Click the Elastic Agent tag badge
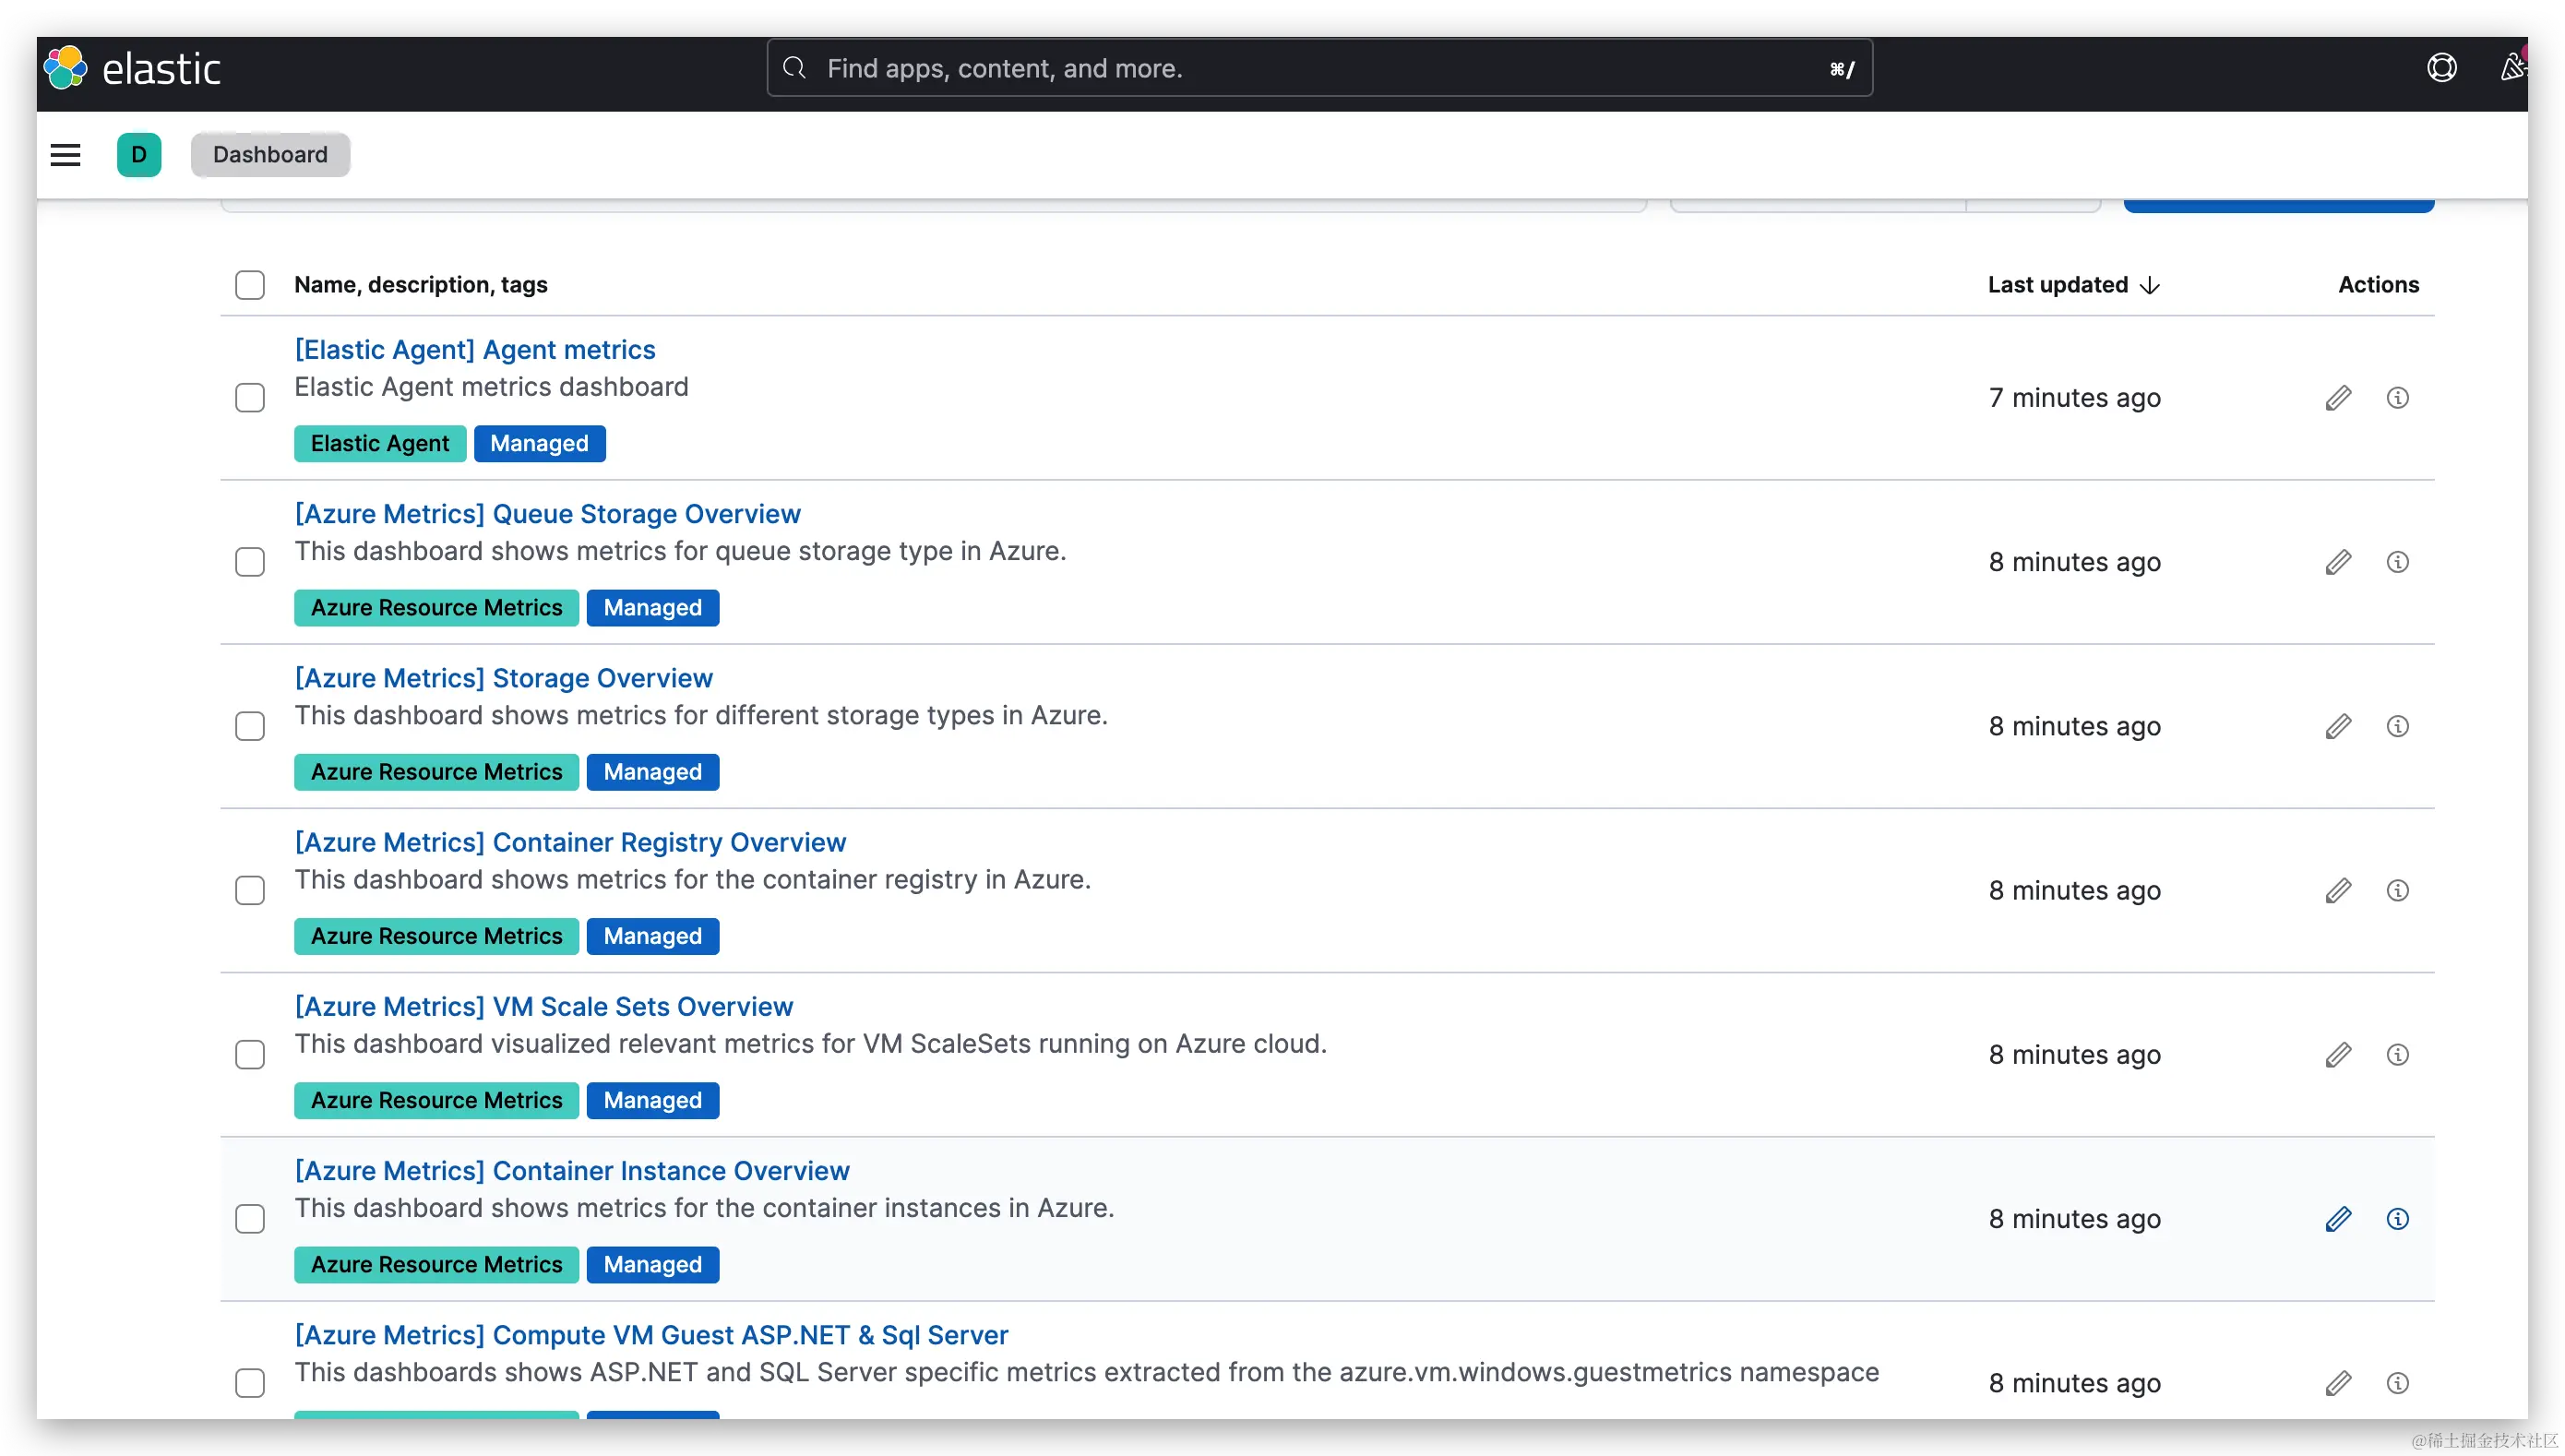Image resolution: width=2565 pixels, height=1456 pixels. click(x=380, y=444)
